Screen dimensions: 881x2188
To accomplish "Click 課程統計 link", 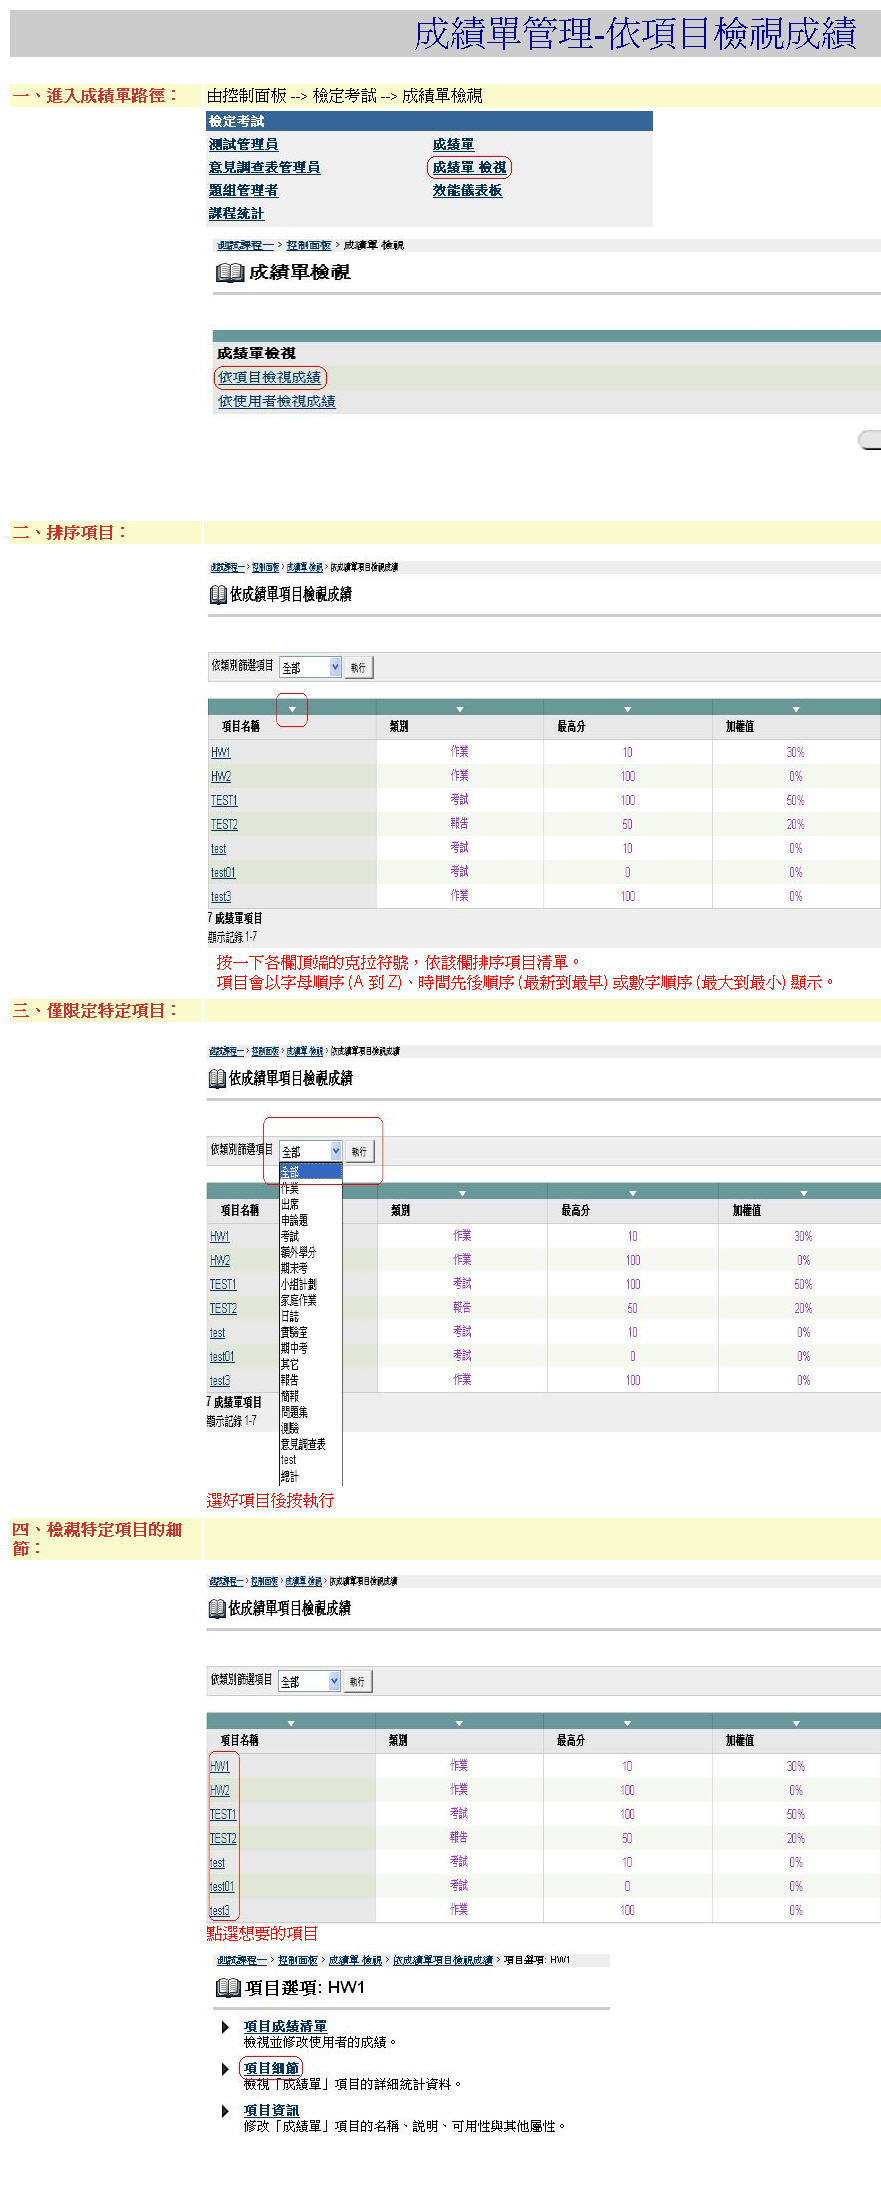I will (x=236, y=213).
